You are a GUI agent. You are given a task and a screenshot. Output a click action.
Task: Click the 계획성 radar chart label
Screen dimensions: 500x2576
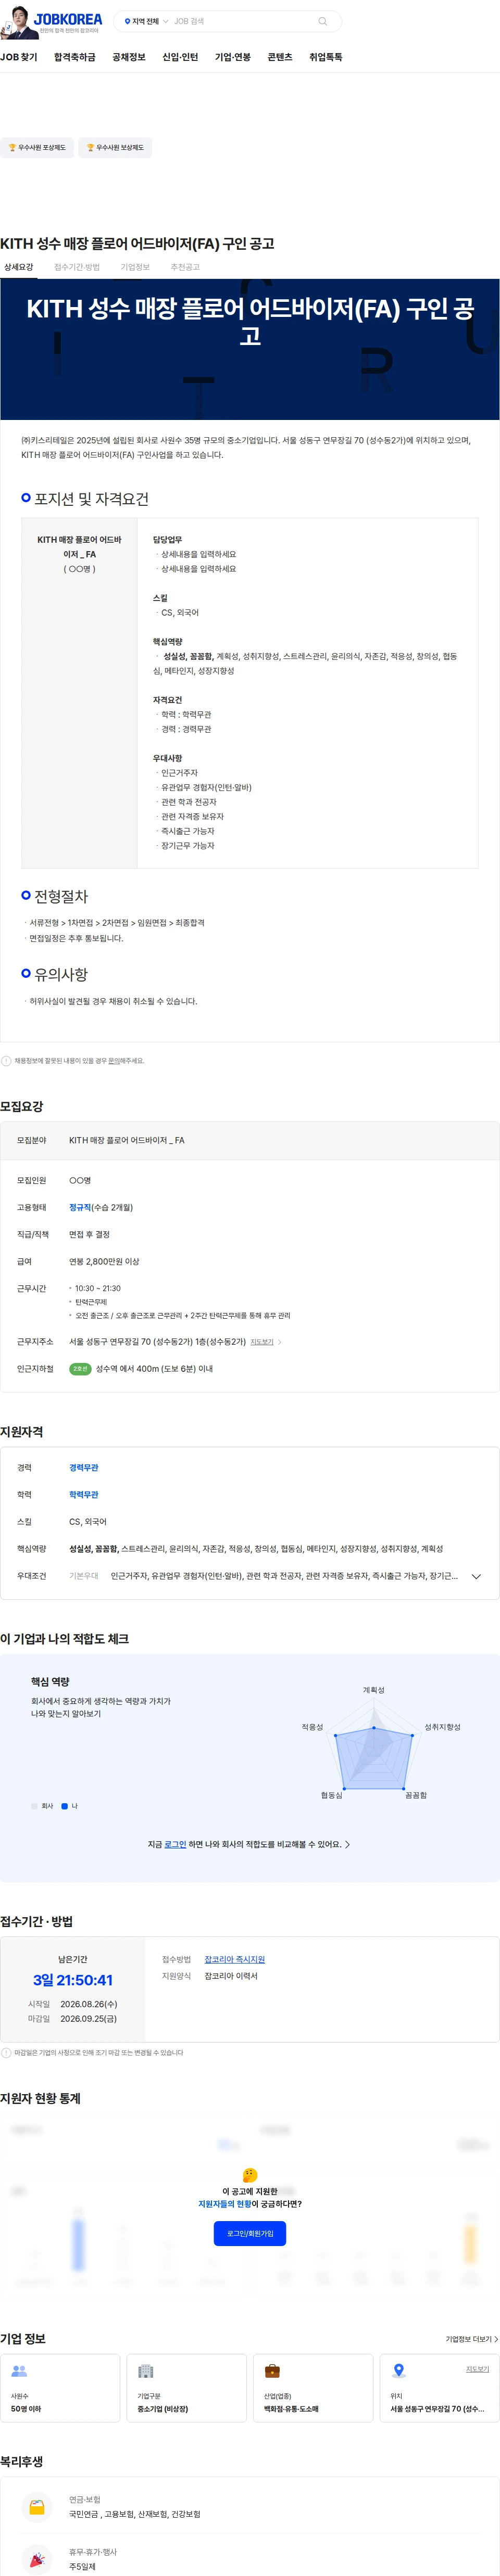click(374, 1690)
